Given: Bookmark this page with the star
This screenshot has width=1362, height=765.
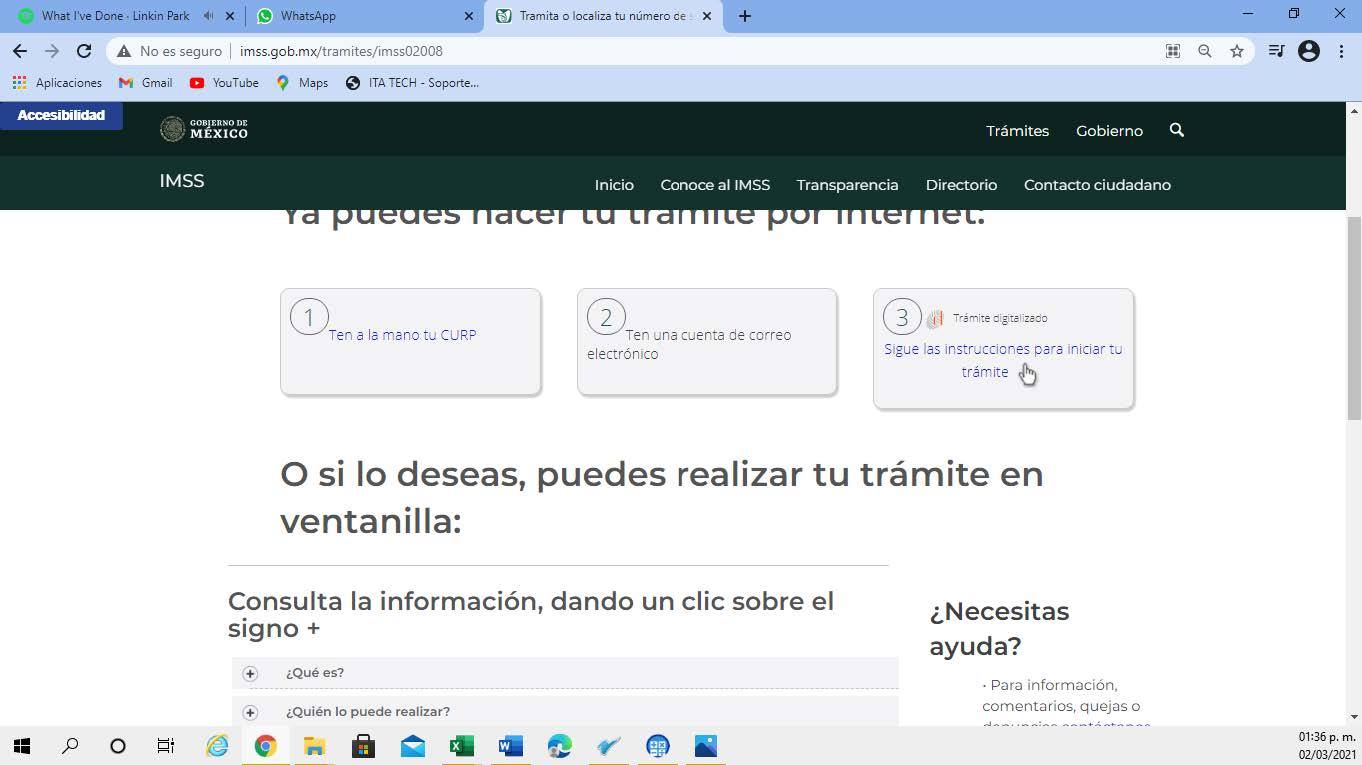Looking at the screenshot, I should pos(1237,51).
